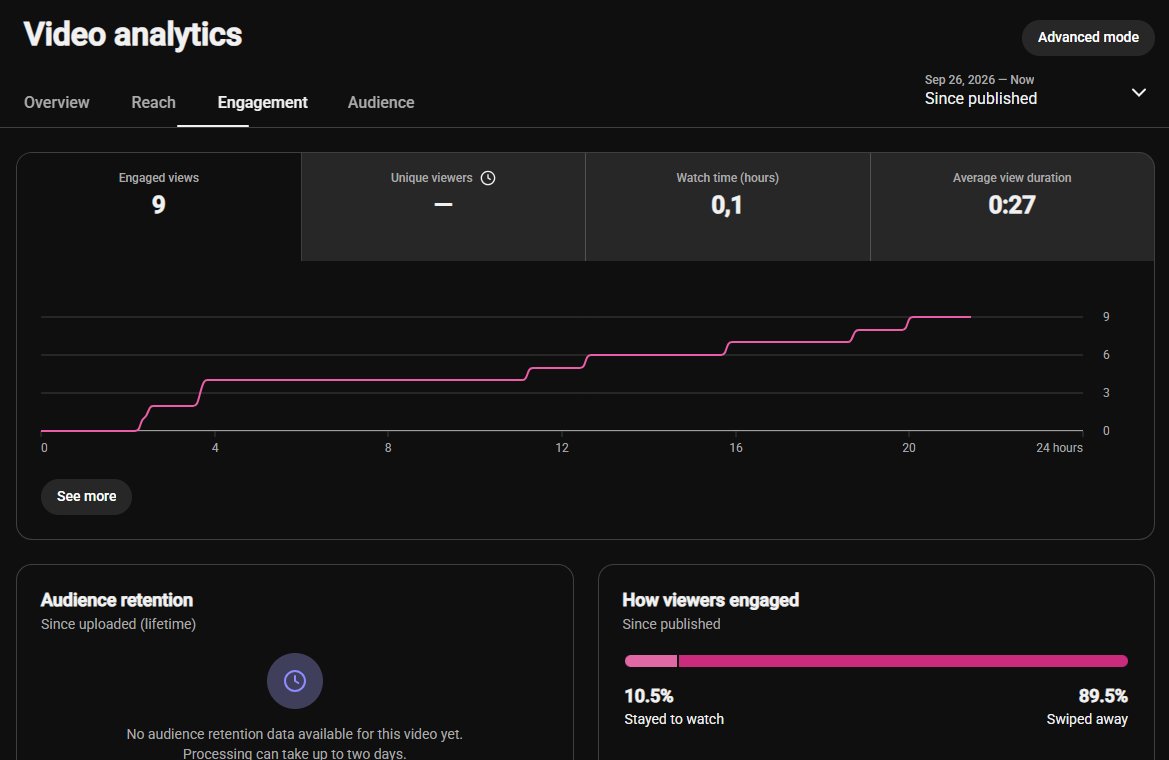Click the 12 hour mark on chart axis
Screen dimensions: 1169x760
562,447
